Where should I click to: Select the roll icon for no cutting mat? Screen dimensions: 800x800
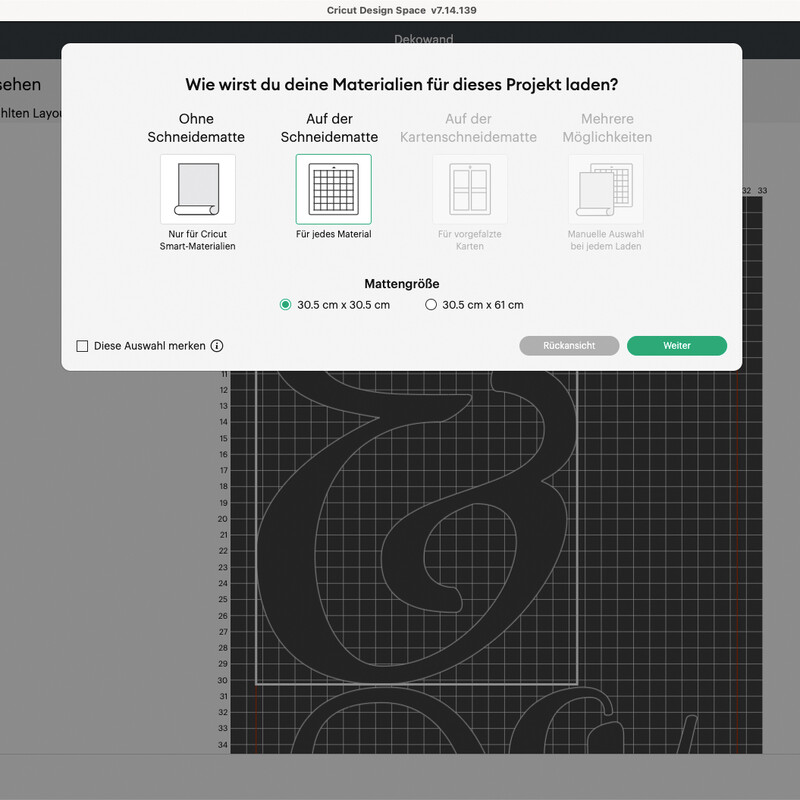pyautogui.click(x=198, y=189)
